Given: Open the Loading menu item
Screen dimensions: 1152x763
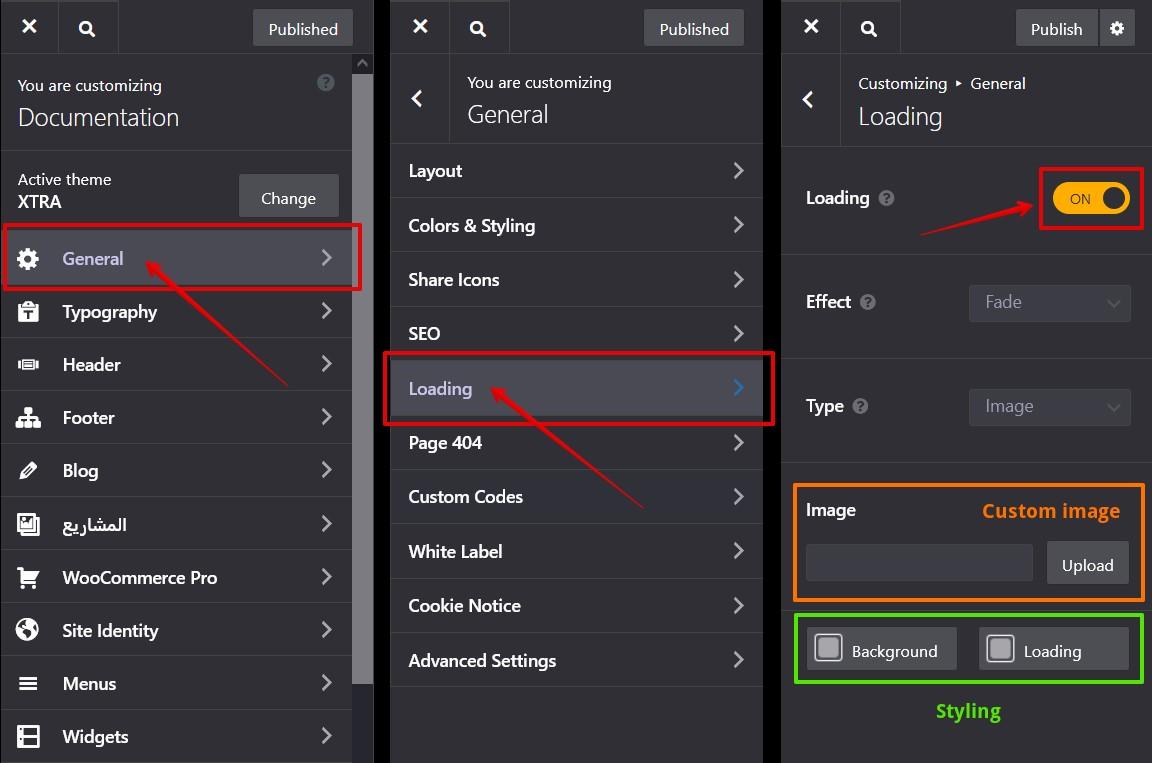Looking at the screenshot, I should coord(576,389).
